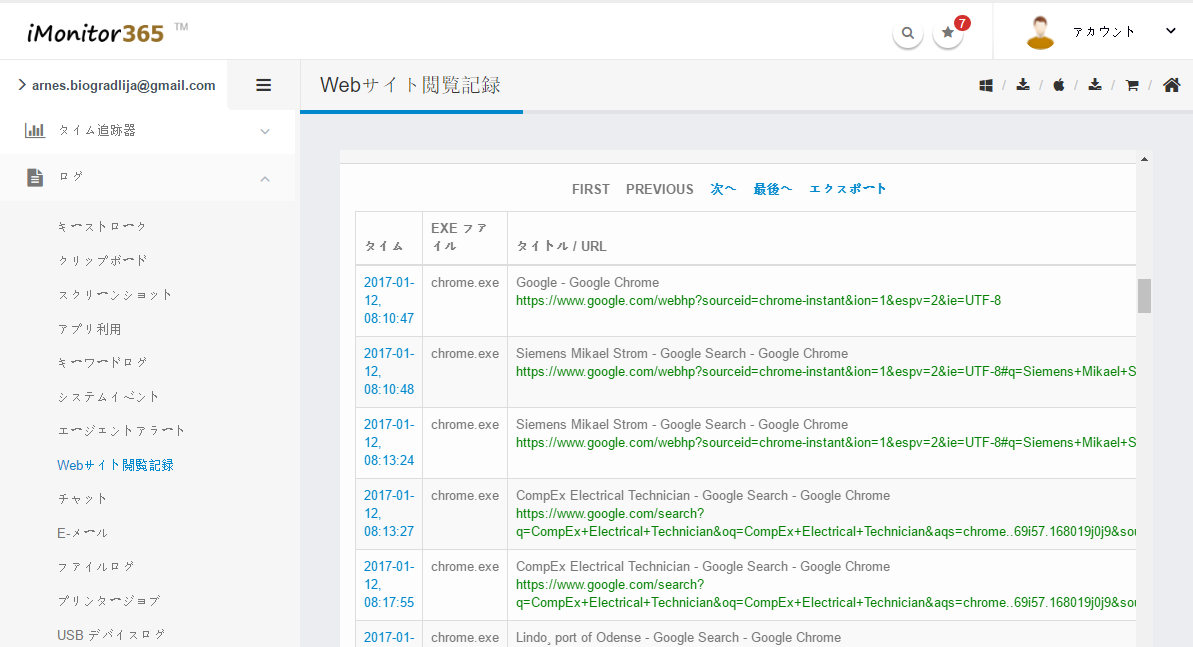Click the scrollbar up arrow
This screenshot has height=647, width=1193.
tap(1144, 159)
